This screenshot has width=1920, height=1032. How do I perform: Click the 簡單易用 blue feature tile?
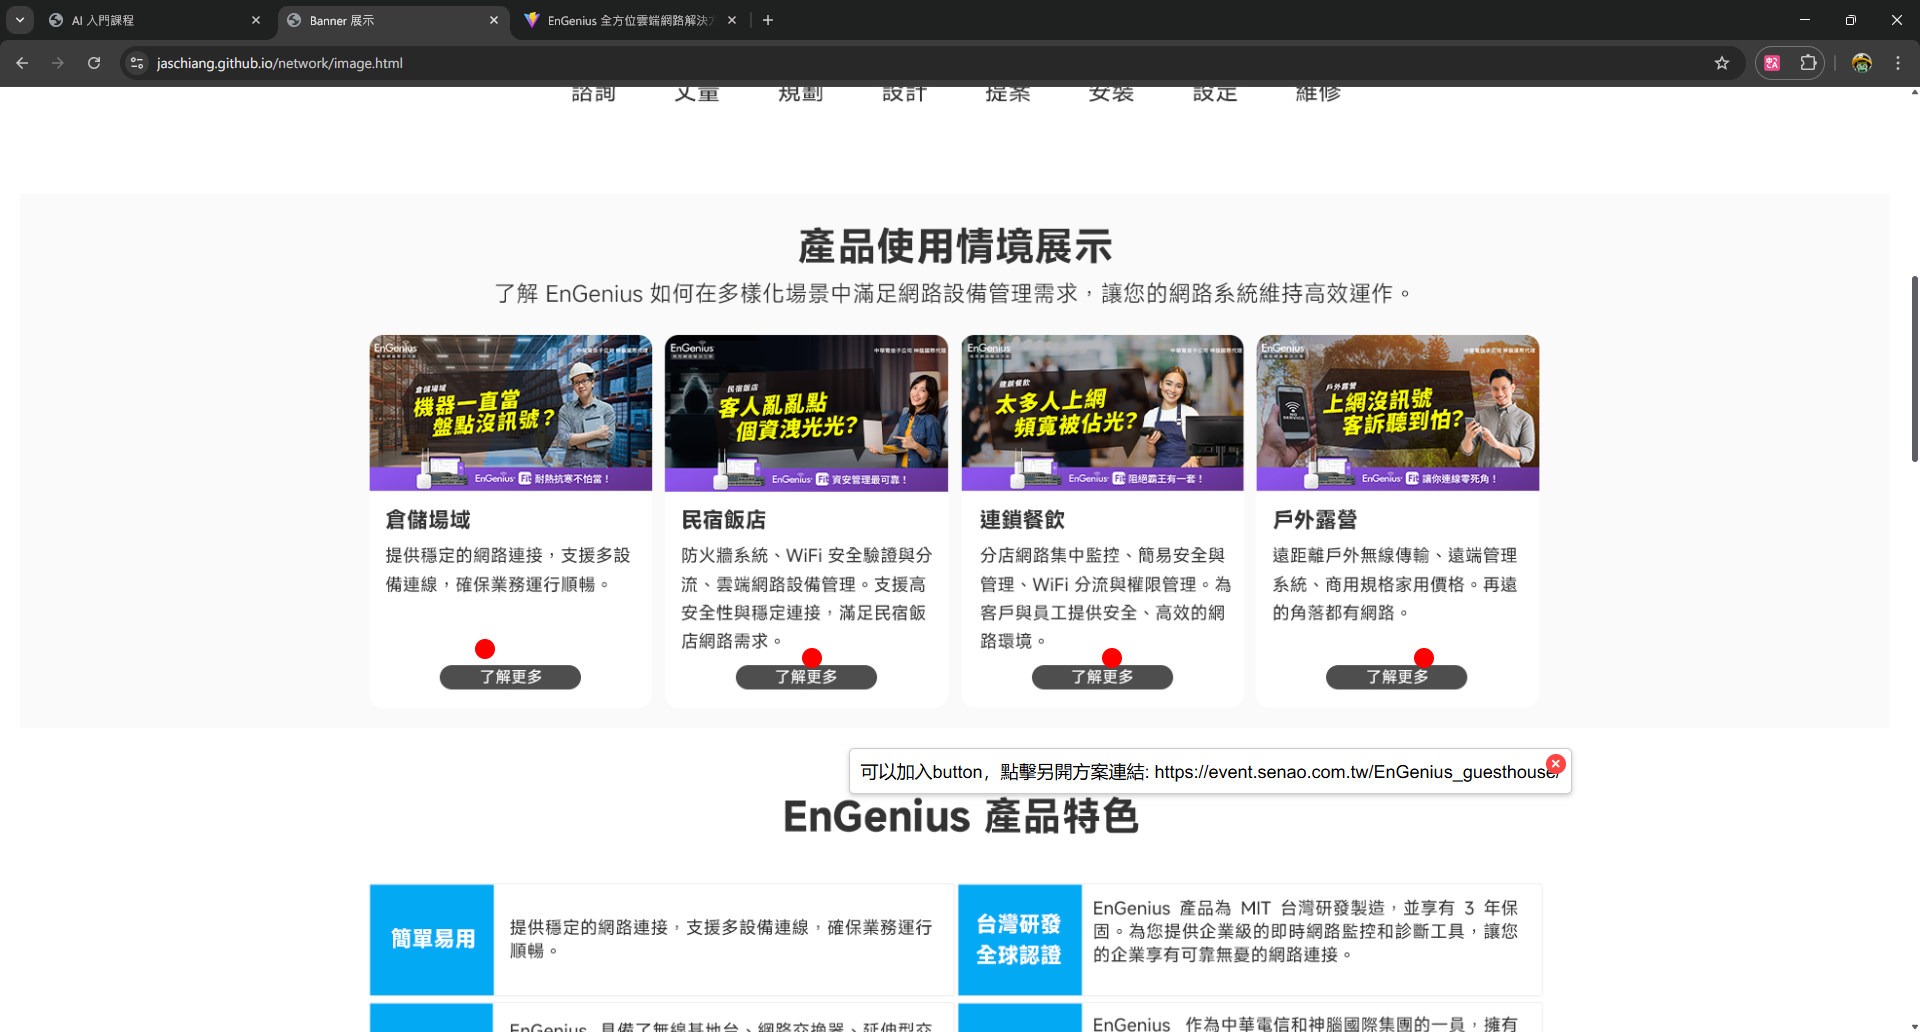[432, 939]
